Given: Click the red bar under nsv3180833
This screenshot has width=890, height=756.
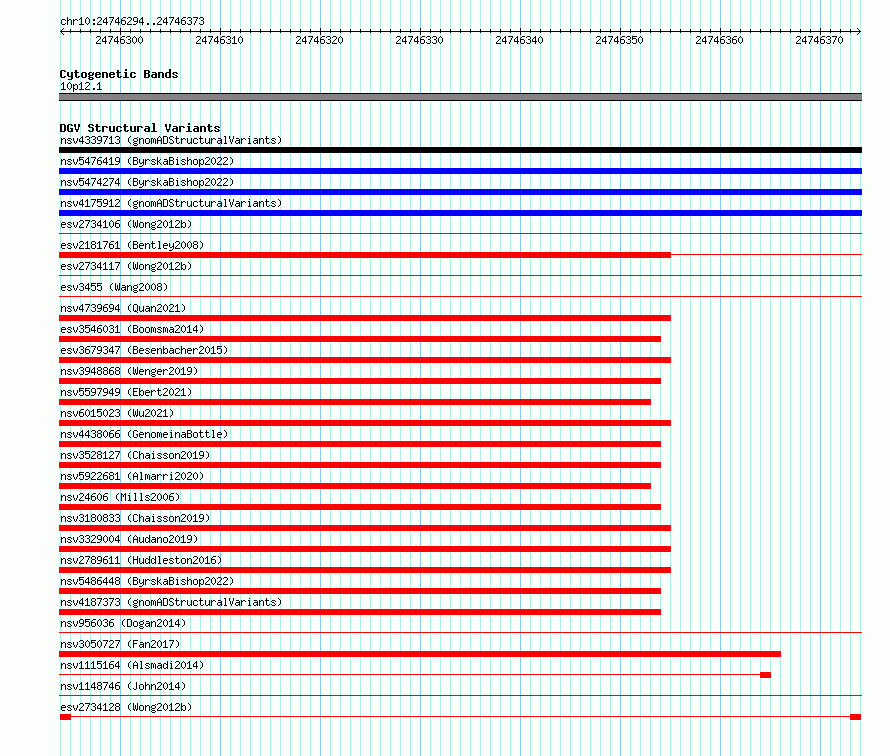Looking at the screenshot, I should click(365, 528).
